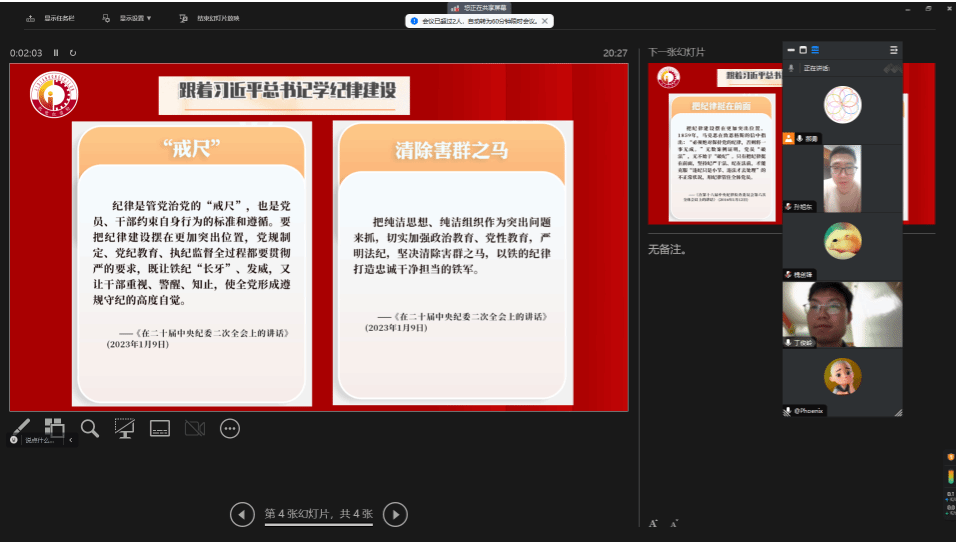
Task: Shrink the notes text size
Action: pyautogui.click(x=674, y=523)
